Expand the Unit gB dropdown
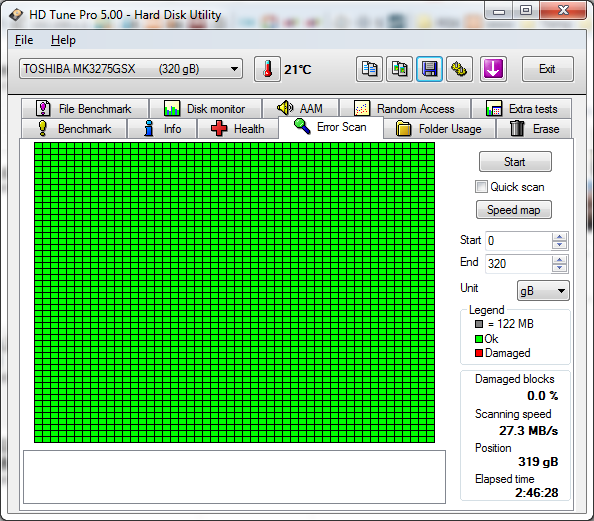The image size is (594, 521). pyautogui.click(x=543, y=291)
